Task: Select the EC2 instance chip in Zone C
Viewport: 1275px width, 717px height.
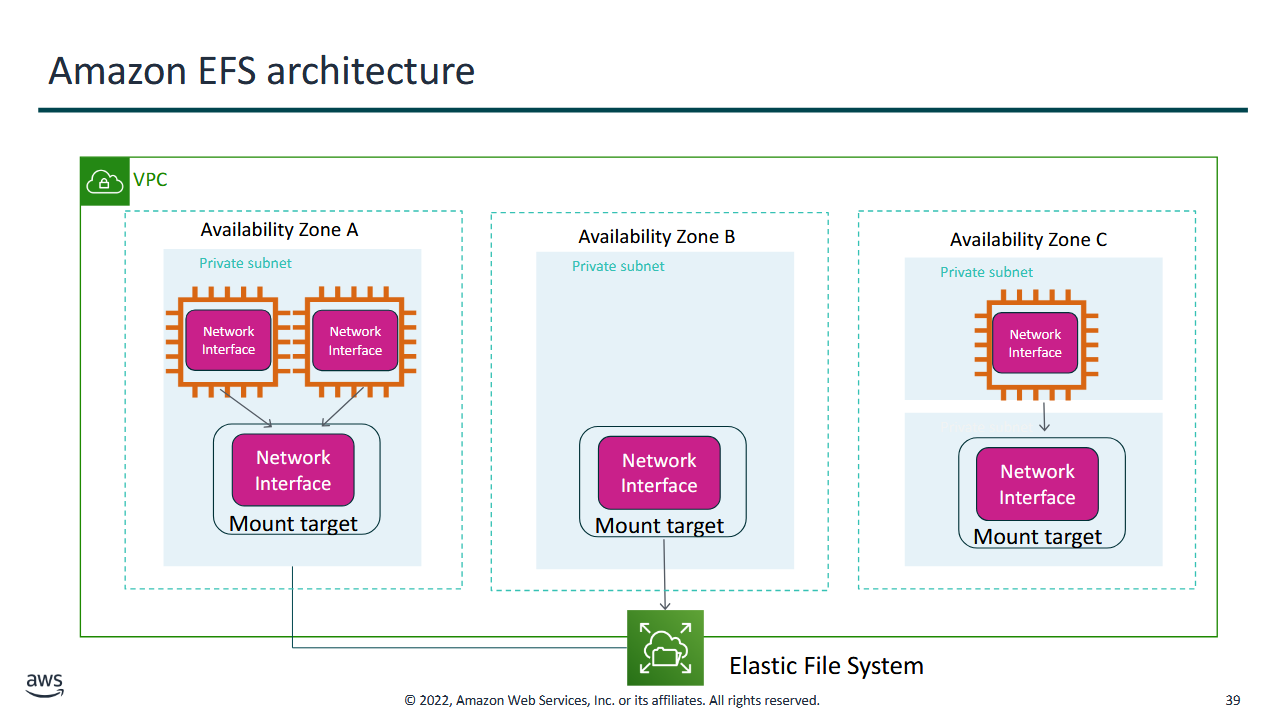Action: 1035,344
